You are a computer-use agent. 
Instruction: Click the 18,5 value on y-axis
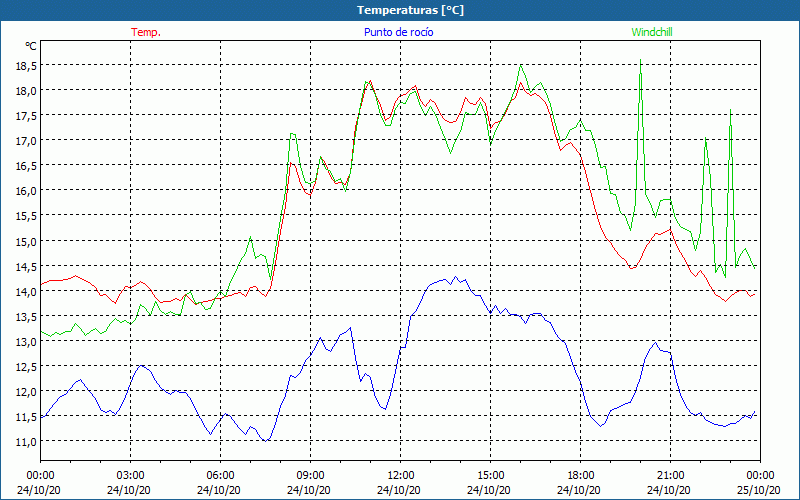pyautogui.click(x=27, y=66)
